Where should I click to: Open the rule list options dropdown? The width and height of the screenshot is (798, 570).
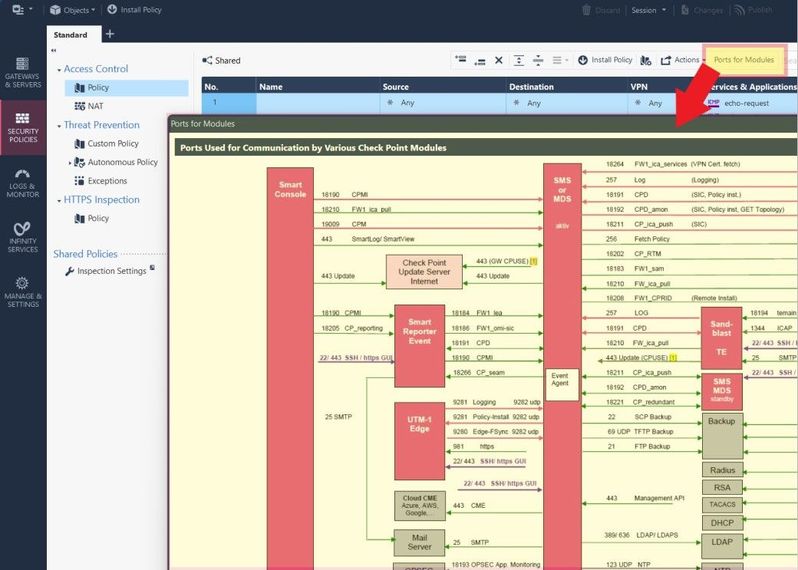click(x=560, y=60)
